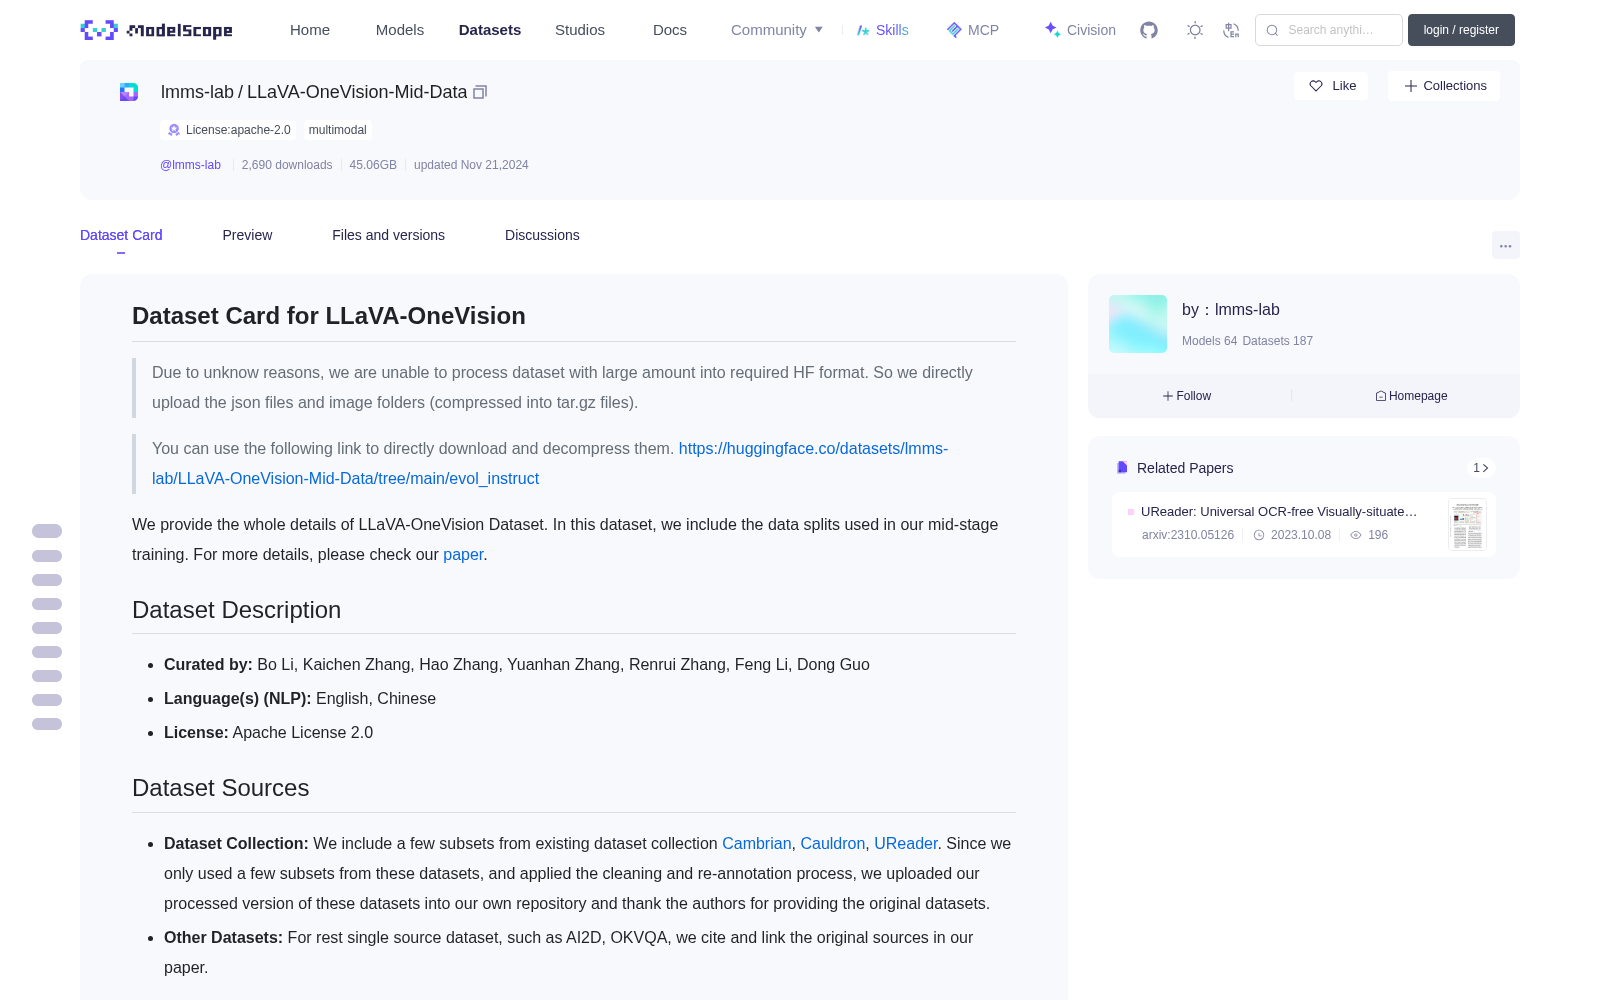Click the License:apache-2.0 tag

[229, 130]
